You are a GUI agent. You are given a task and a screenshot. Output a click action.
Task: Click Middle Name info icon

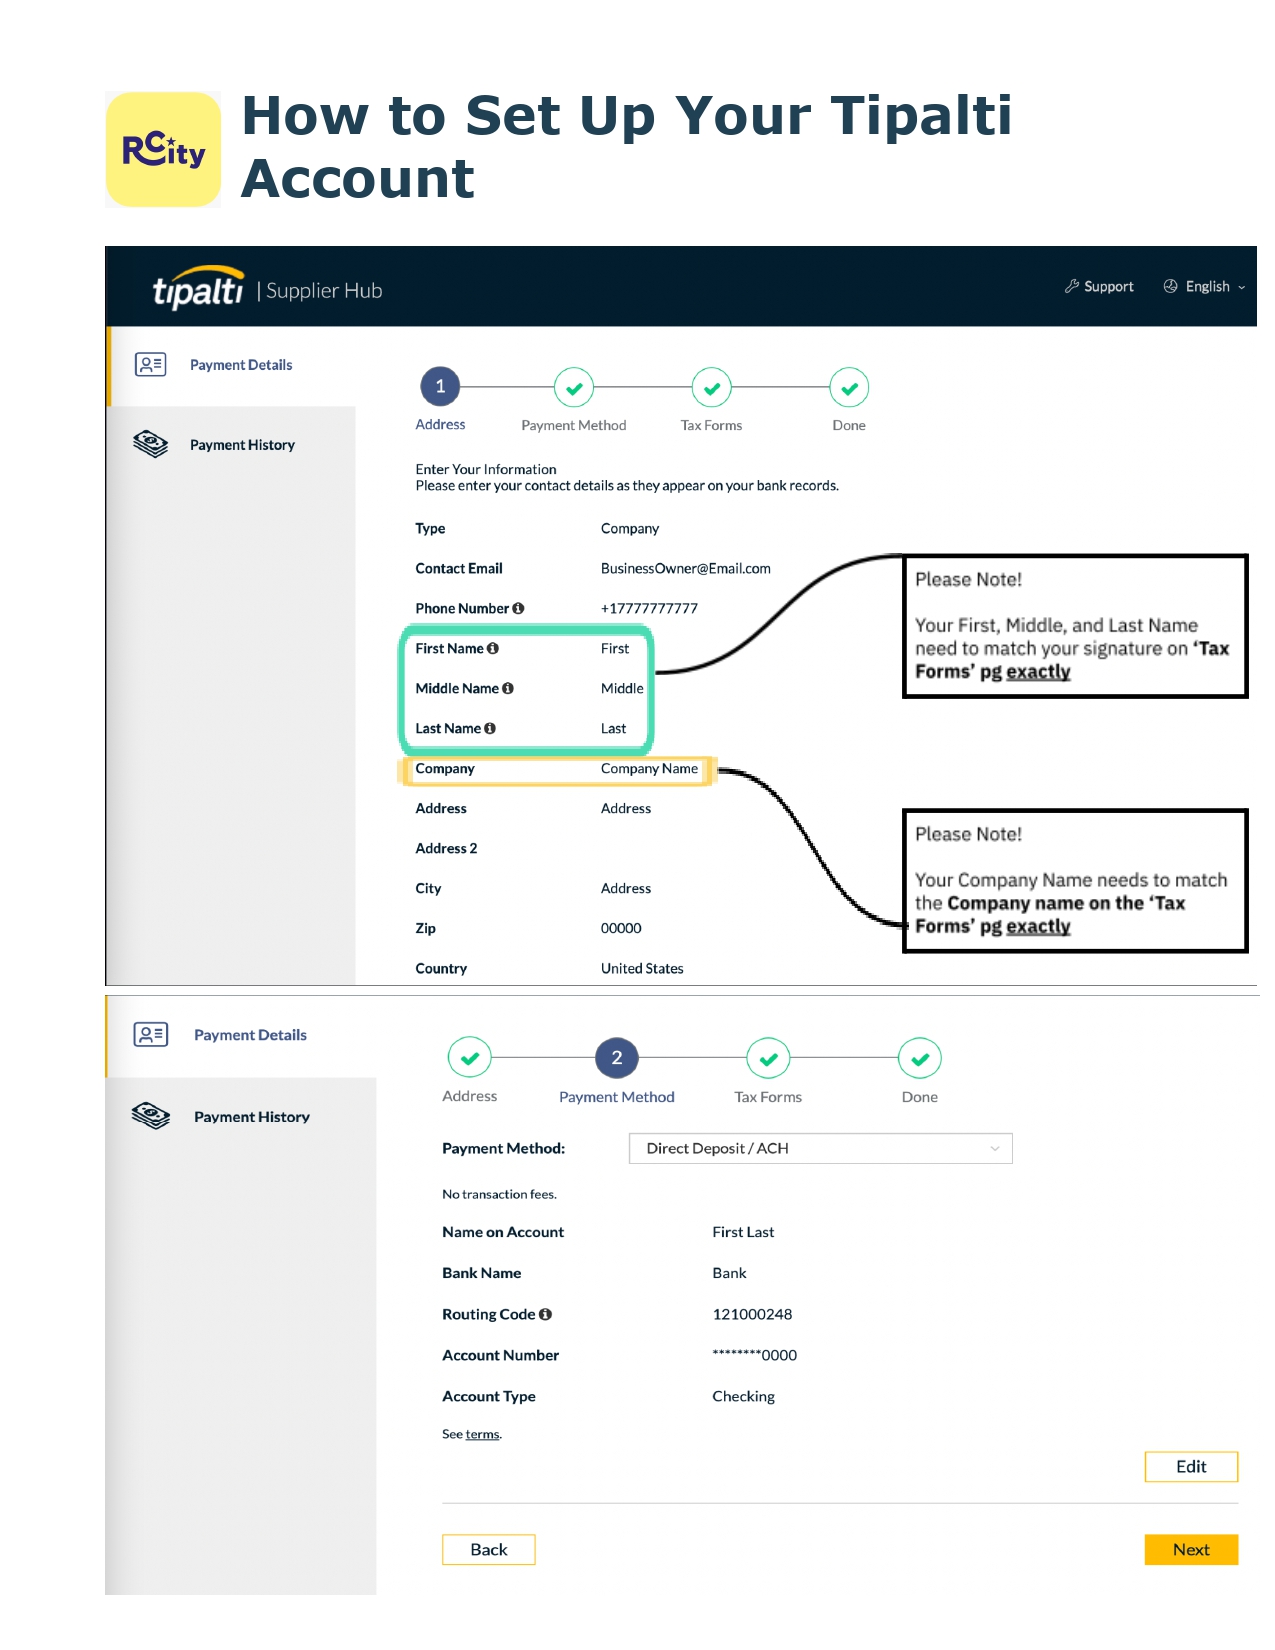tap(508, 688)
